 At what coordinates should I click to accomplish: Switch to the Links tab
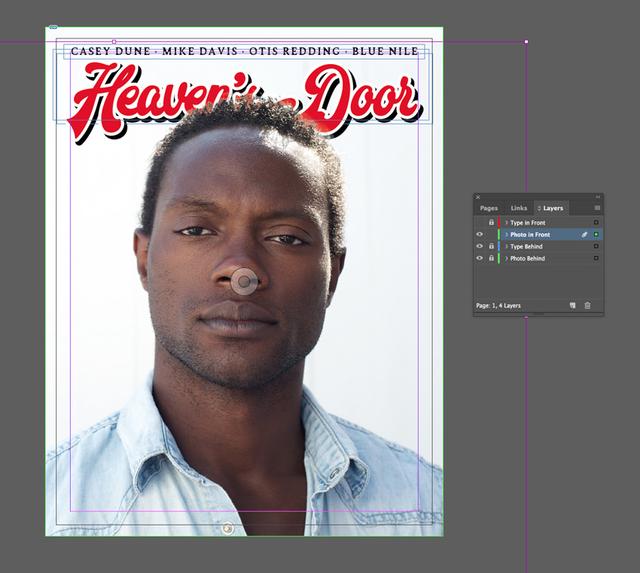tap(519, 208)
